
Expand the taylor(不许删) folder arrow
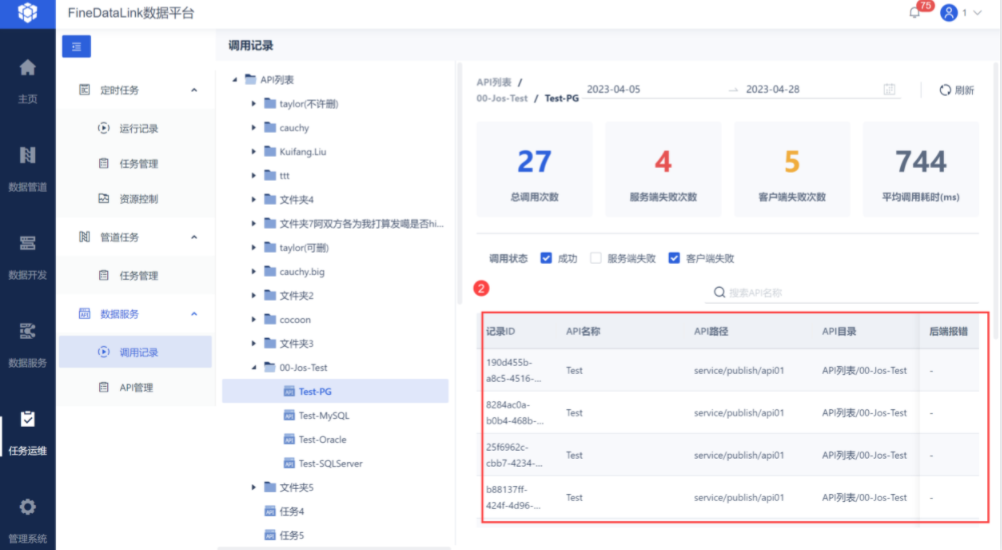click(254, 103)
